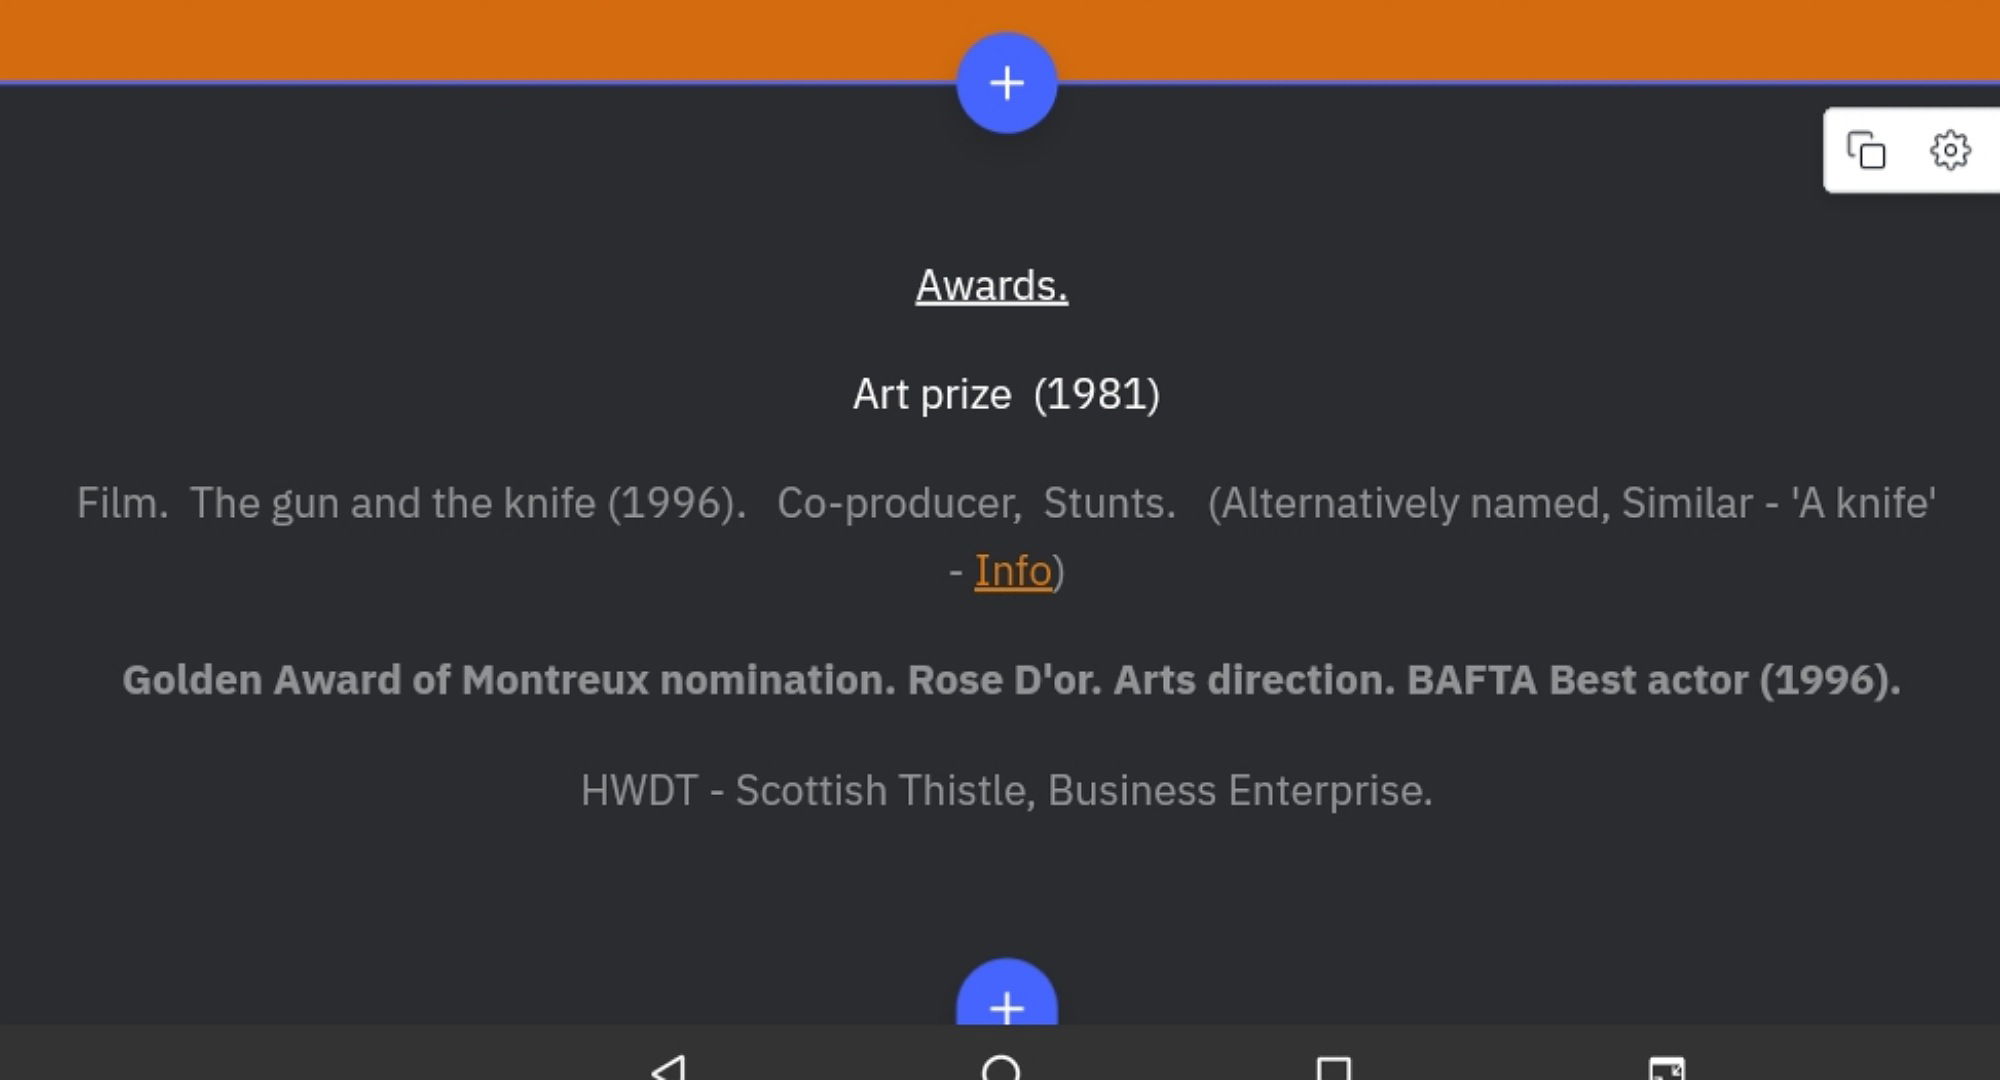Tap Android home circle button
Viewport: 2000px width, 1080px height.
pos(1001,1067)
